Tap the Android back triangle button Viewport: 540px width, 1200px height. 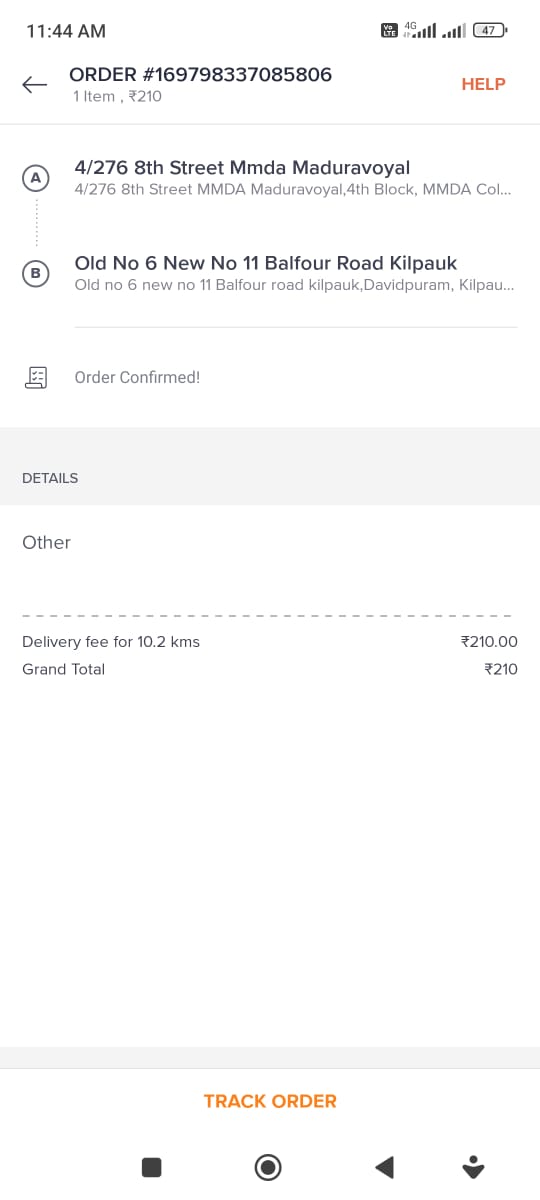(x=384, y=1166)
